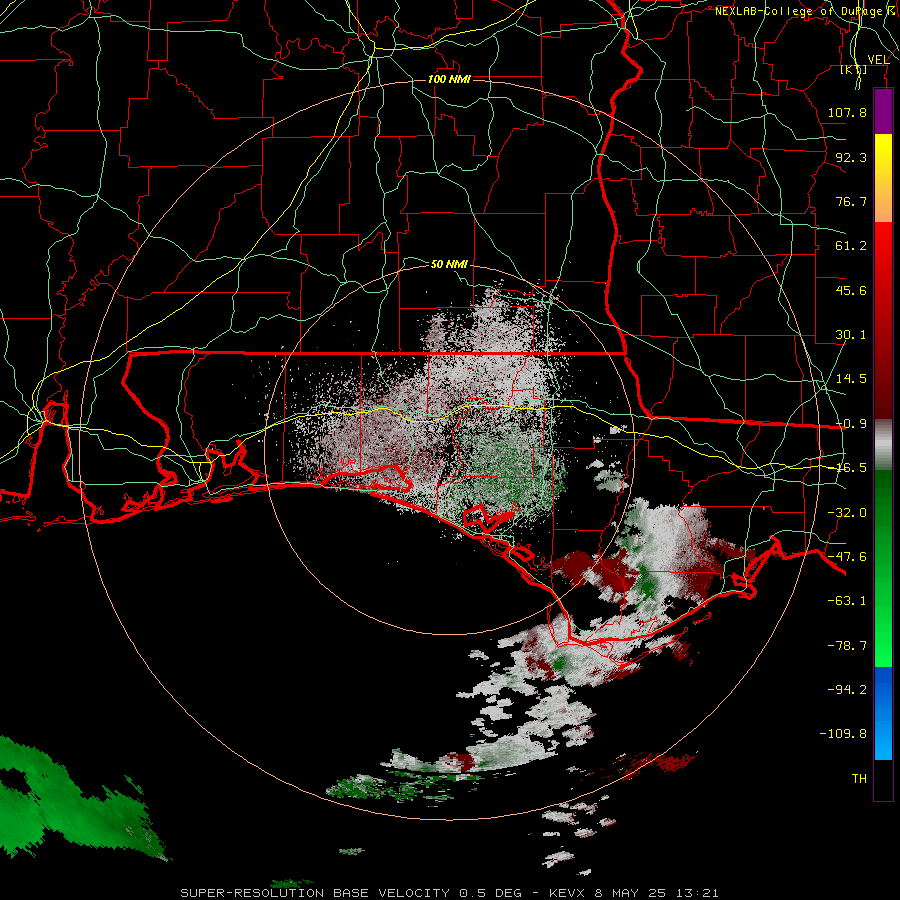The width and height of the screenshot is (900, 900).
Task: Select the -0.9 velocity scale value
Action: pos(851,424)
